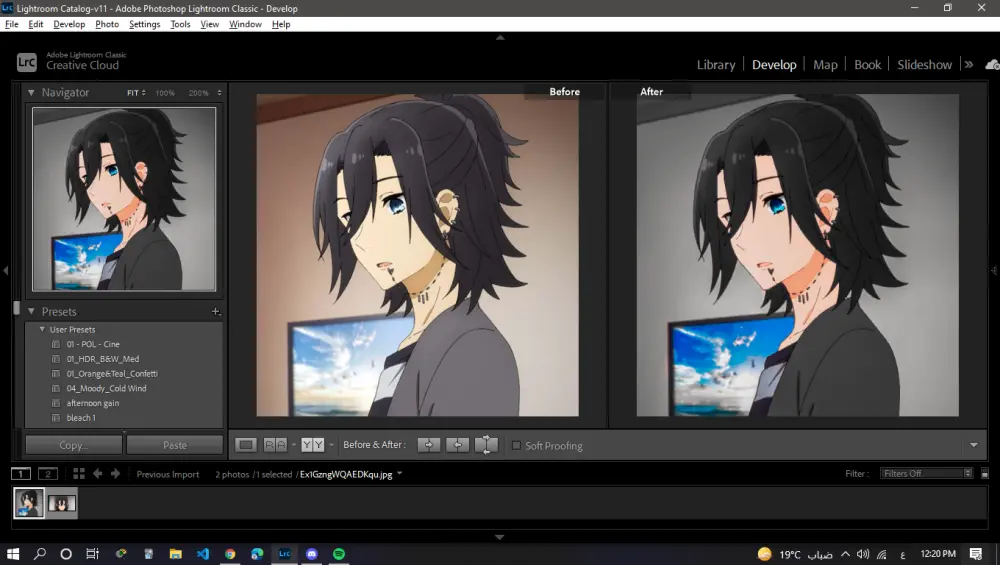Image resolution: width=1000 pixels, height=565 pixels.
Task: Open Spotify from the taskbar
Action: tap(339, 554)
